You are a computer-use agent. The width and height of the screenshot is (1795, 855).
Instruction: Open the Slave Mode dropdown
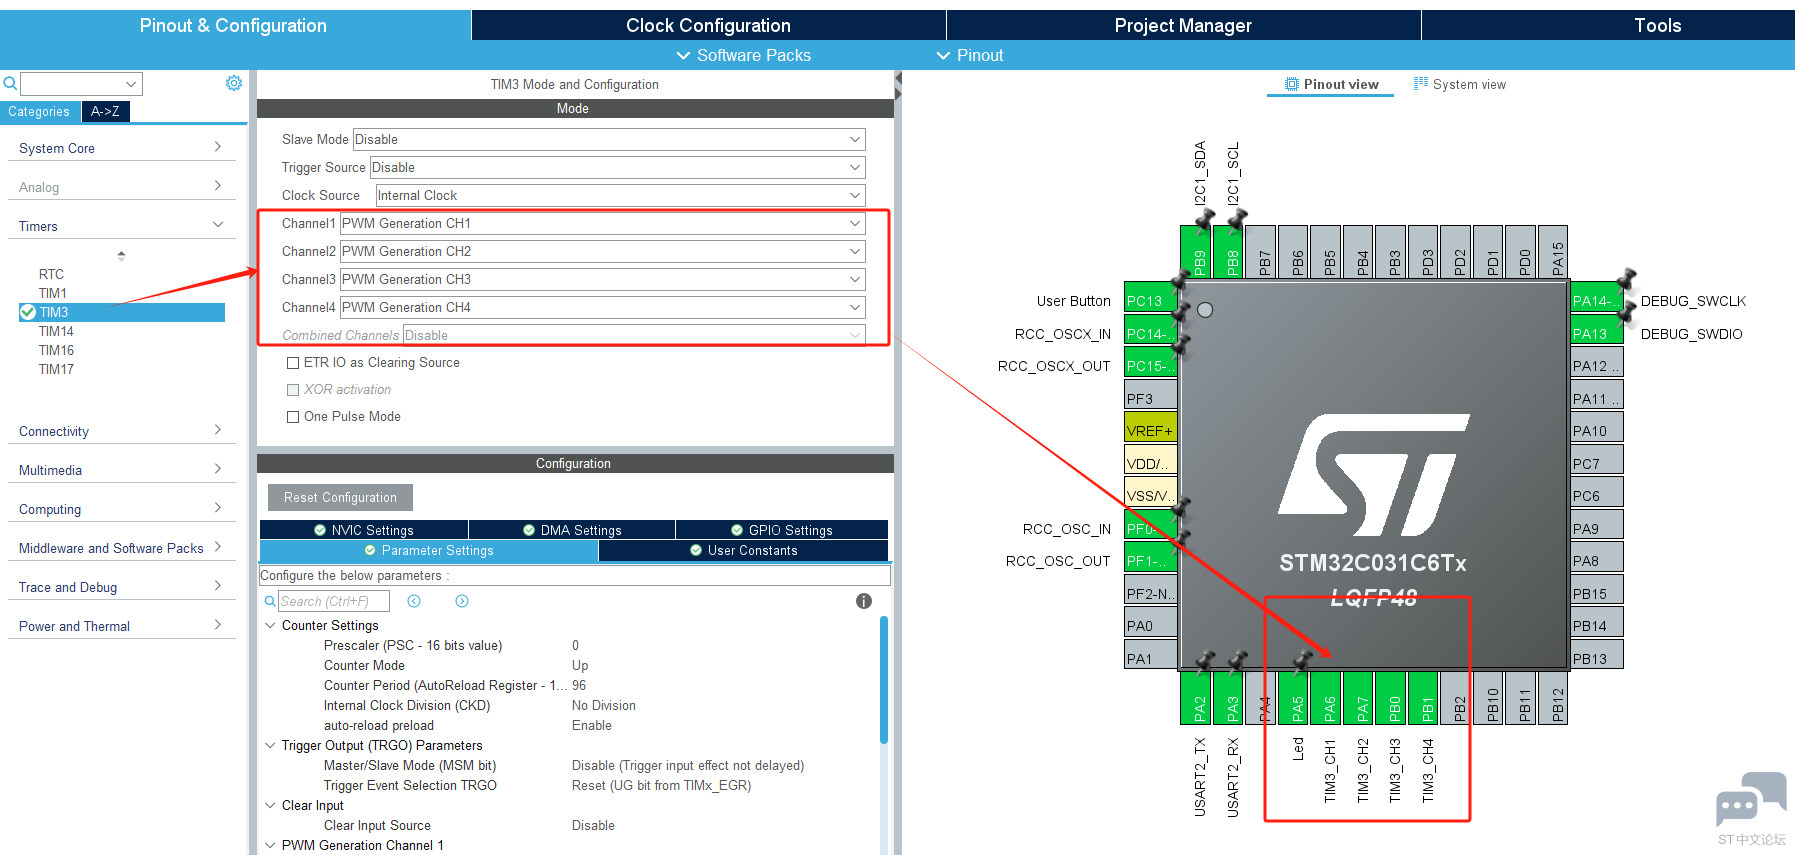click(609, 139)
